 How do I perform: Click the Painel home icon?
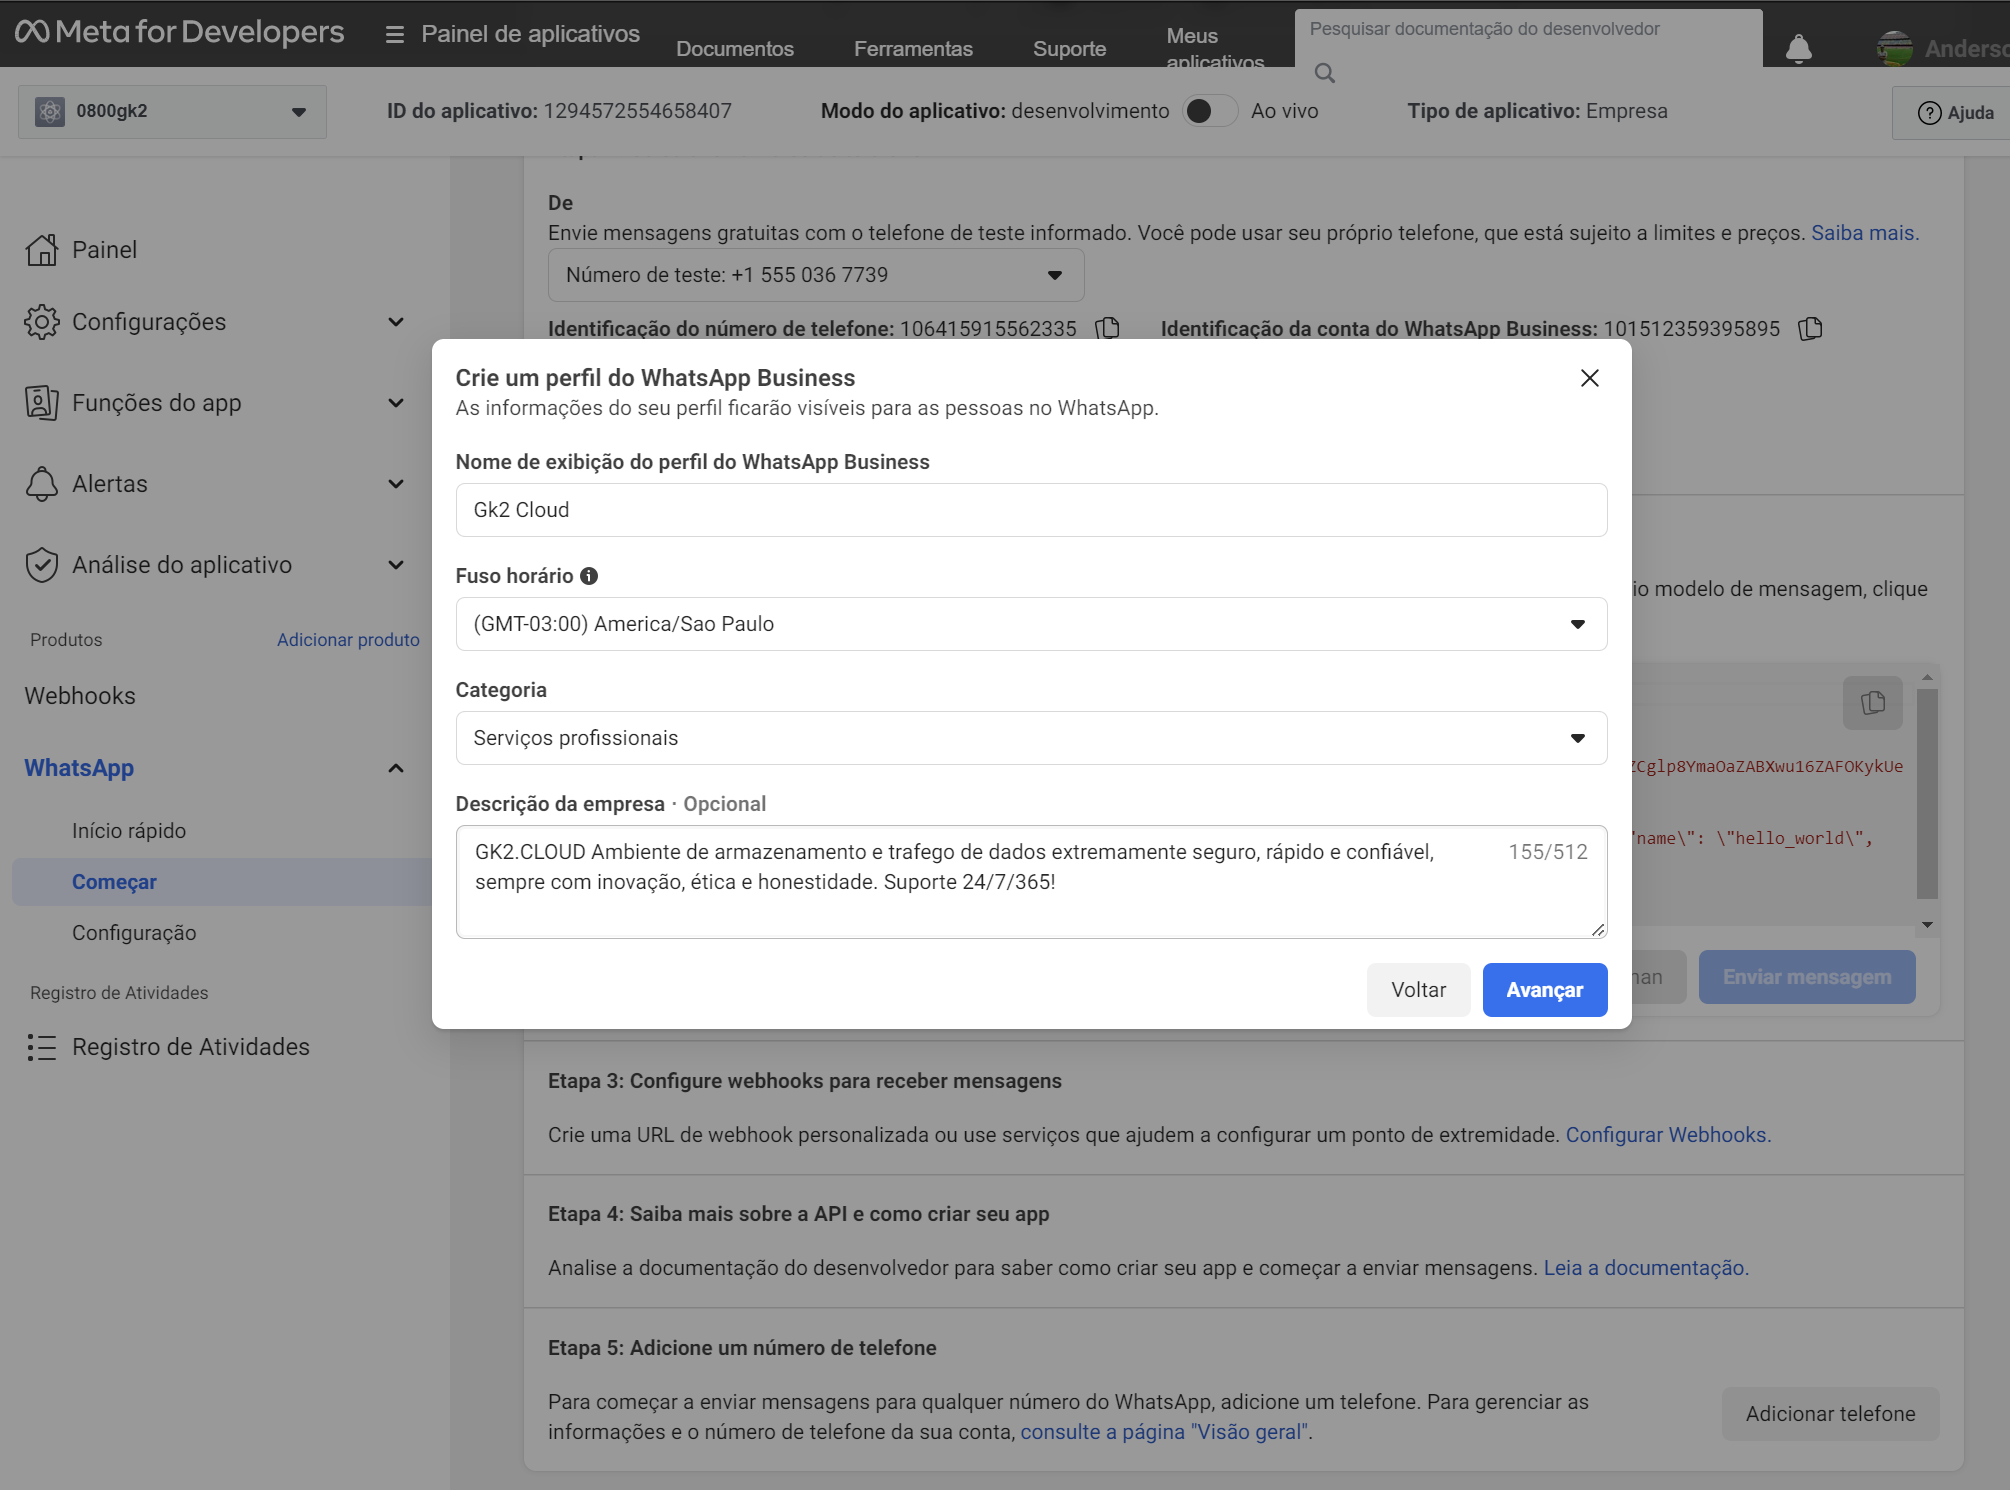(42, 250)
